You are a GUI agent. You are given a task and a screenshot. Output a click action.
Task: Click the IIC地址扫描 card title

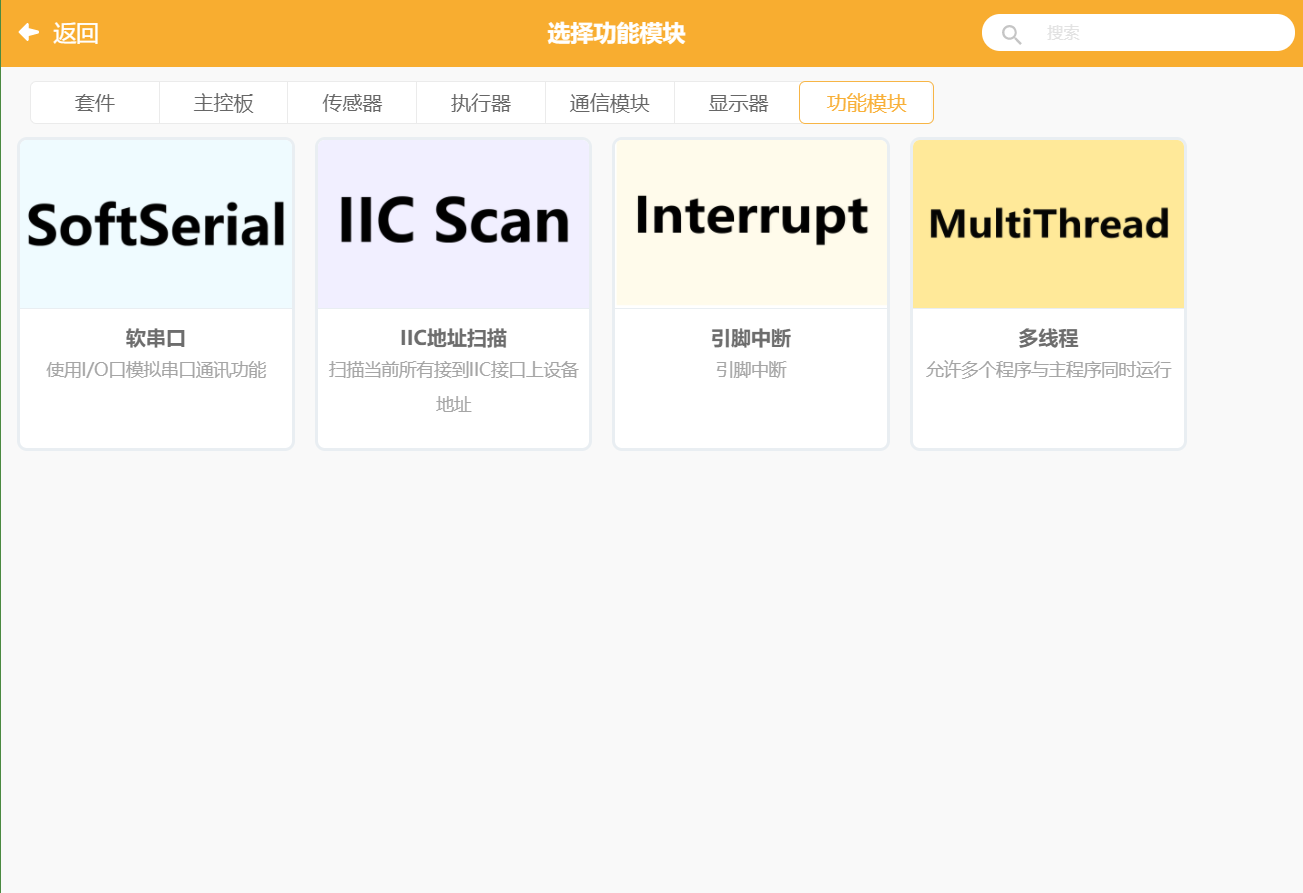point(452,338)
